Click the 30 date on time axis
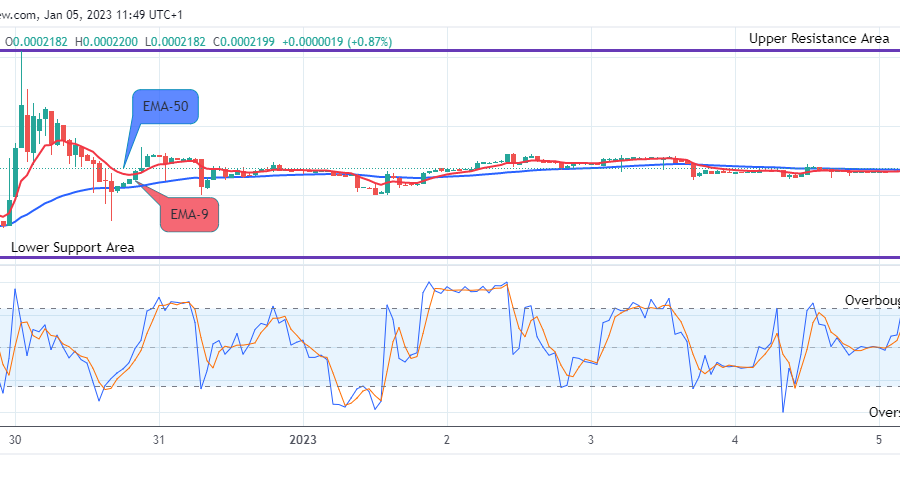Viewport: 900px width, 489px height. click(14, 440)
